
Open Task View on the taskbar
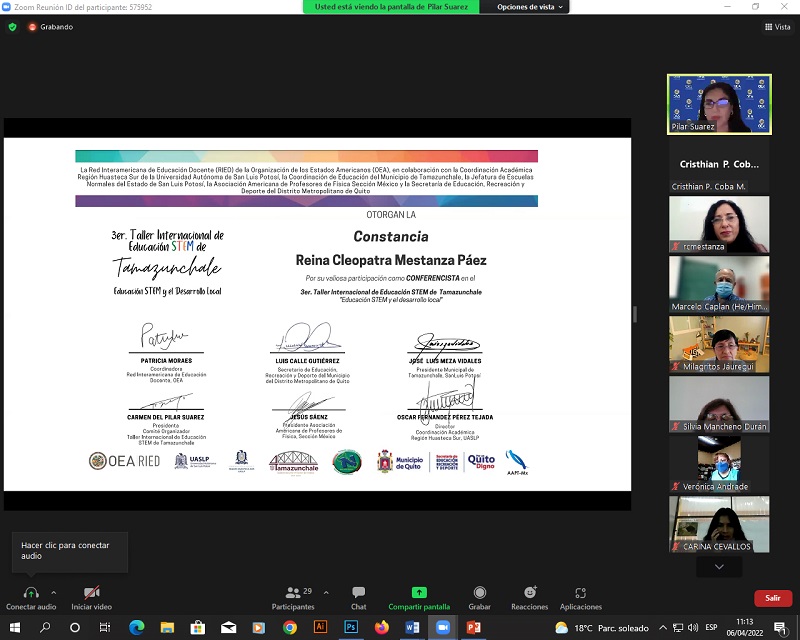coord(105,627)
